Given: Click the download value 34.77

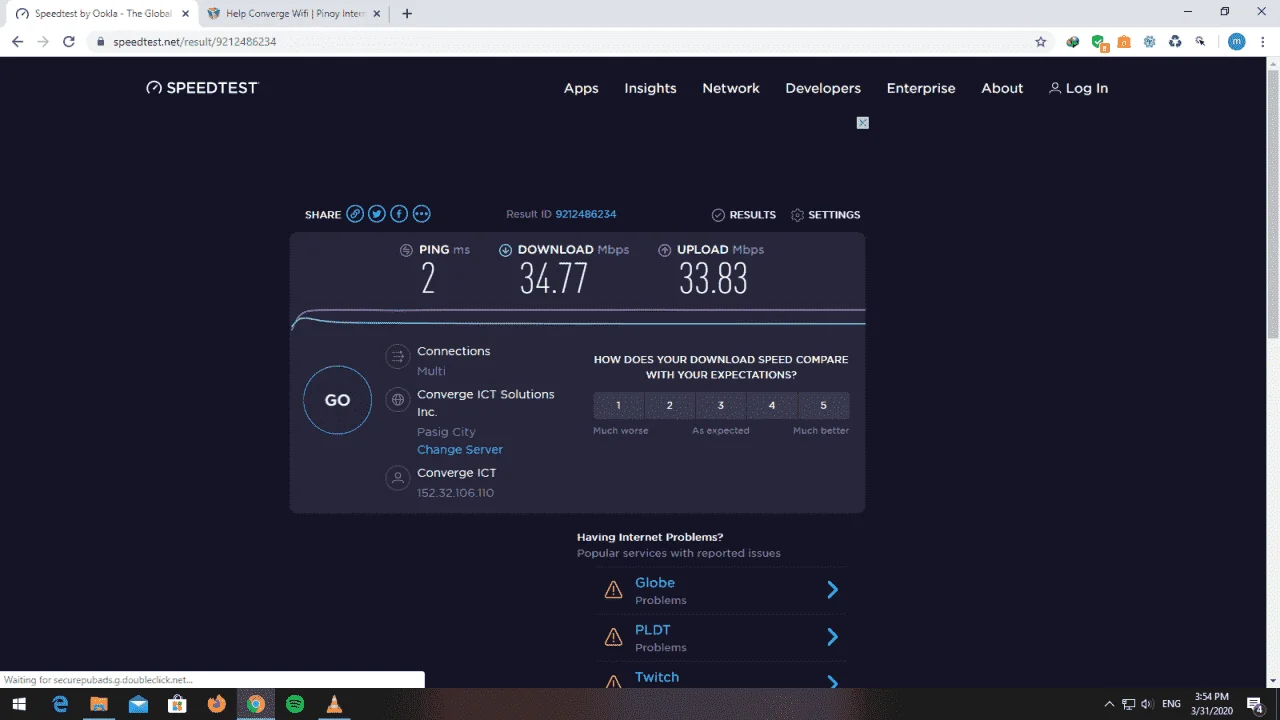Looking at the screenshot, I should [x=554, y=279].
